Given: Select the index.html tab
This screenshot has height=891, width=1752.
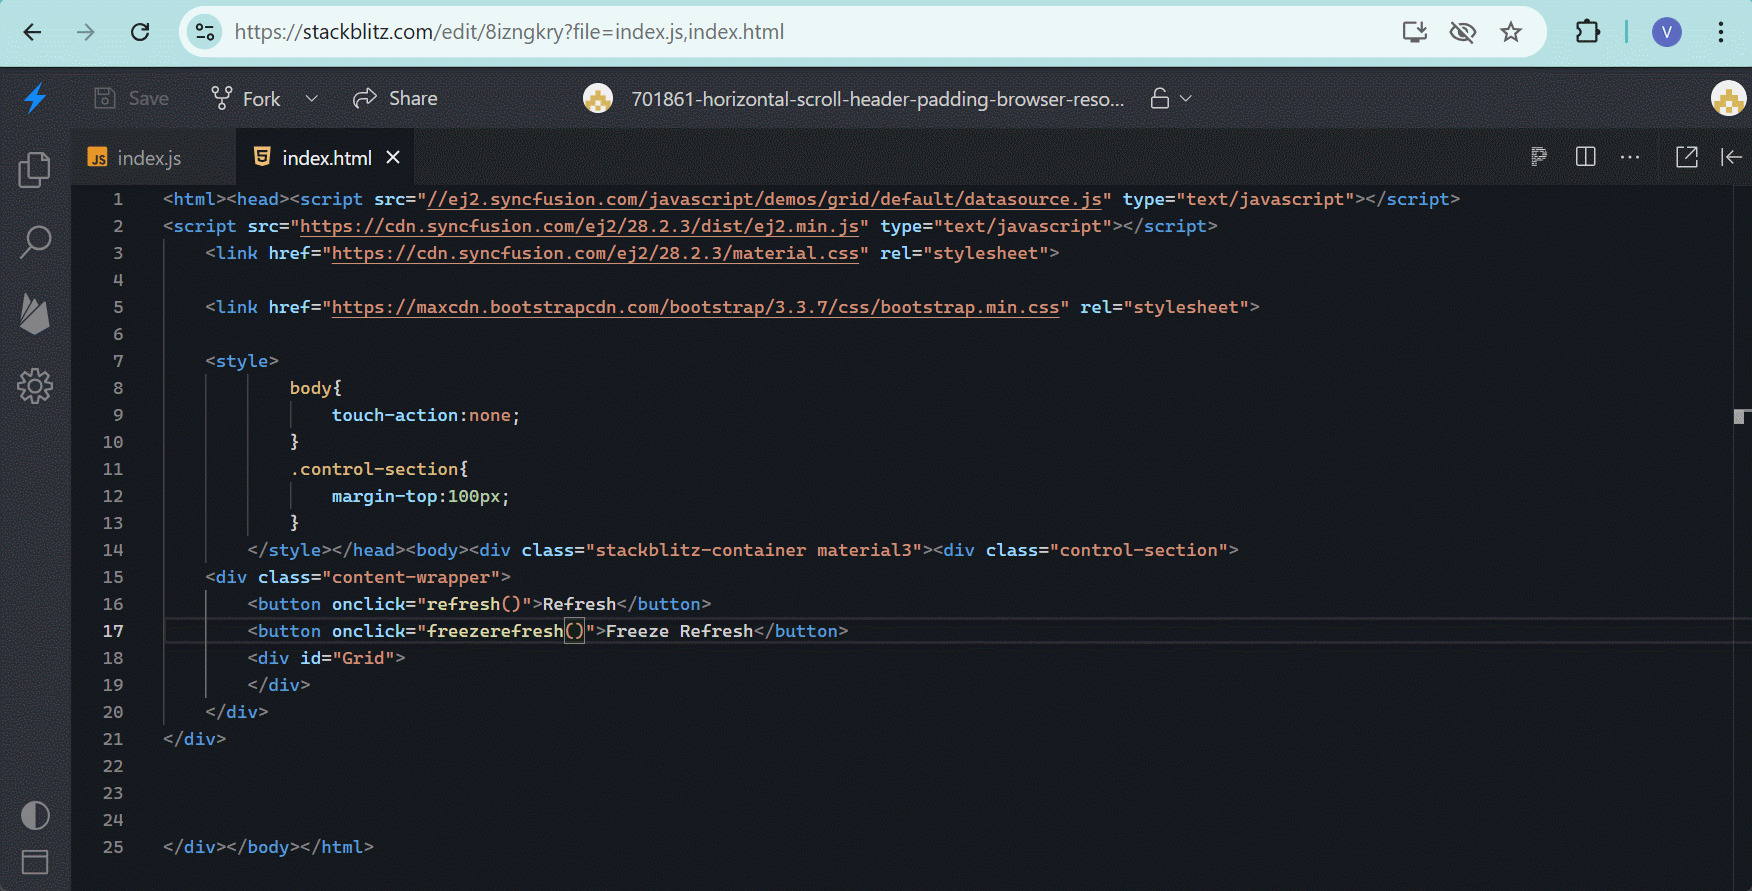Looking at the screenshot, I should click(x=326, y=158).
